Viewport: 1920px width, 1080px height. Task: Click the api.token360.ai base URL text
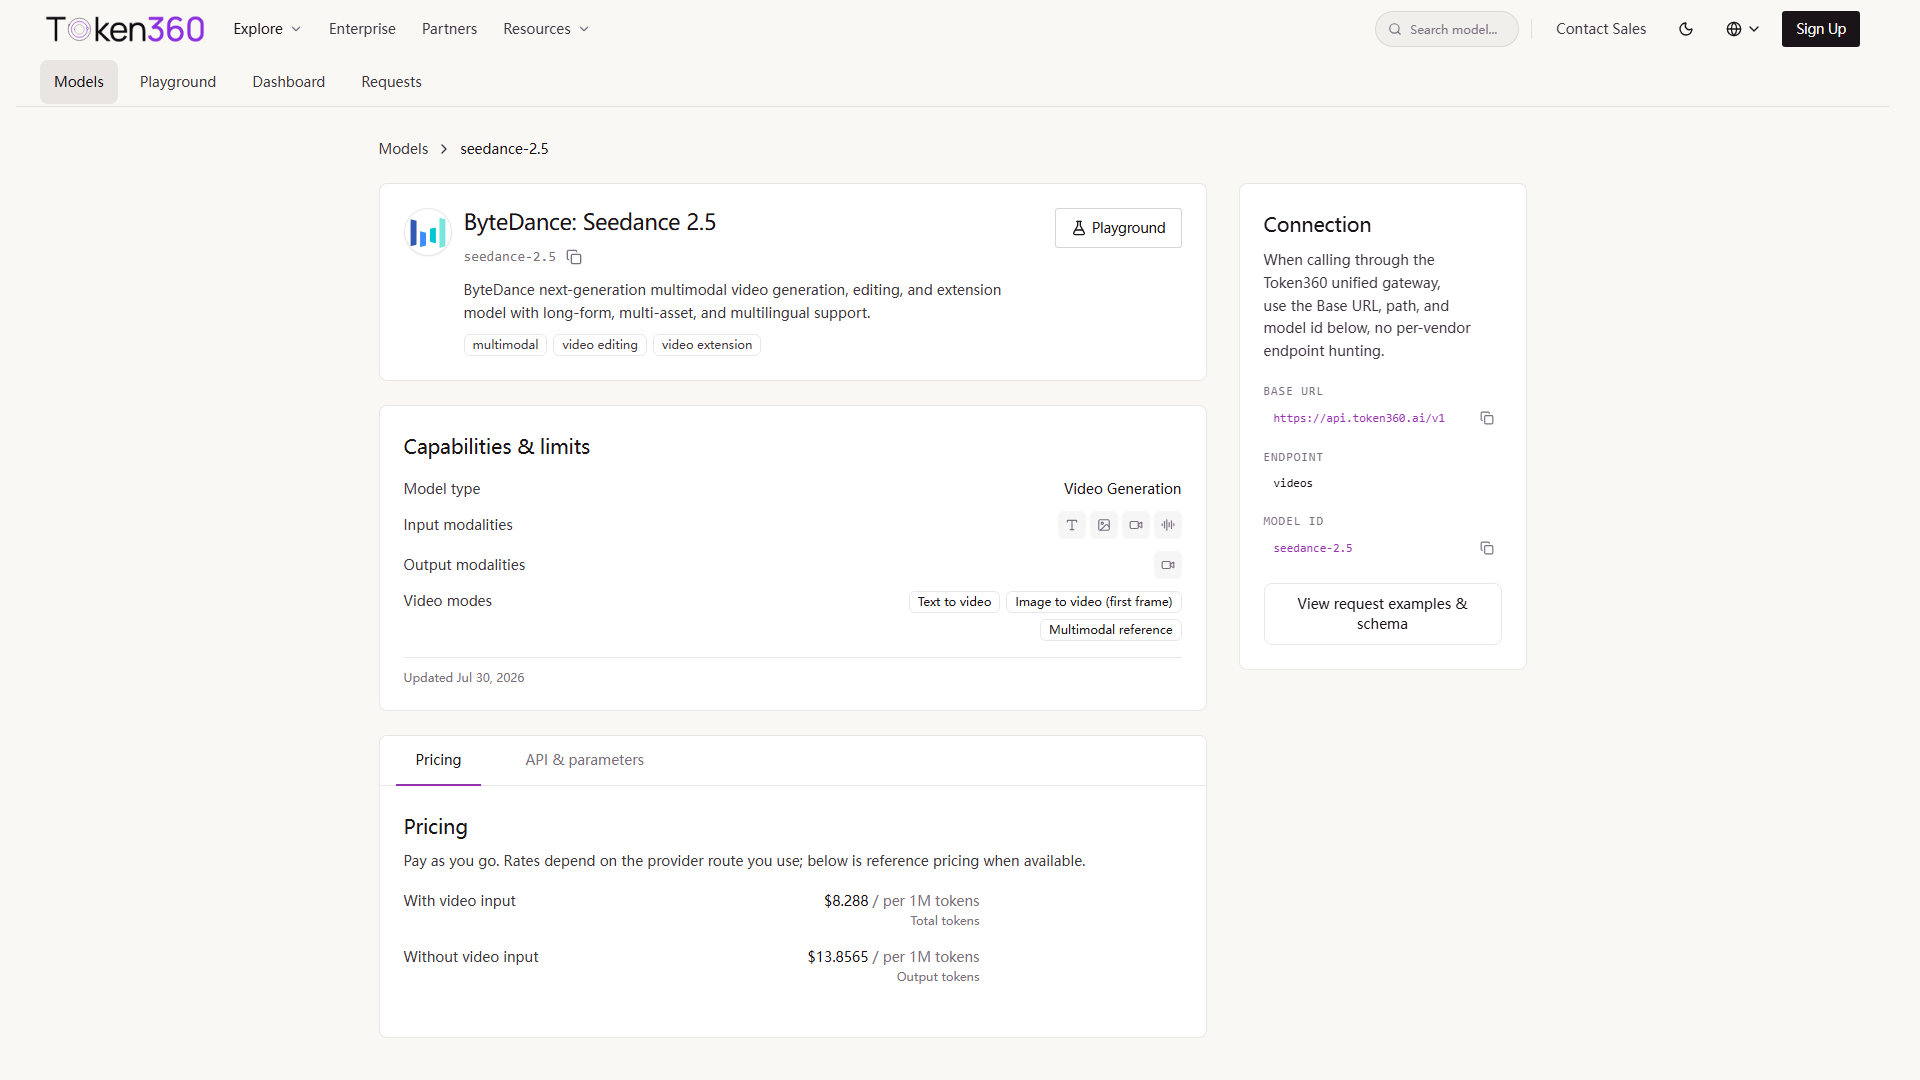click(1359, 418)
